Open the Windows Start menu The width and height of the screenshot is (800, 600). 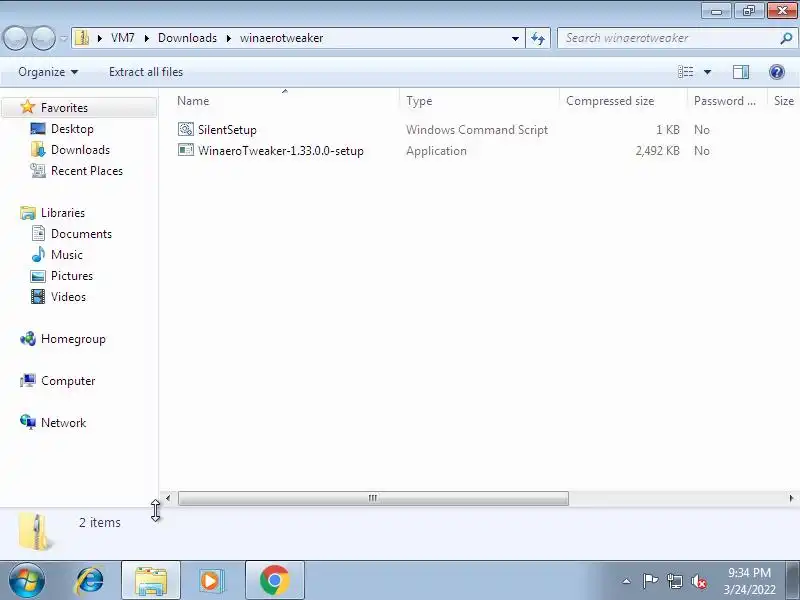[x=26, y=581]
